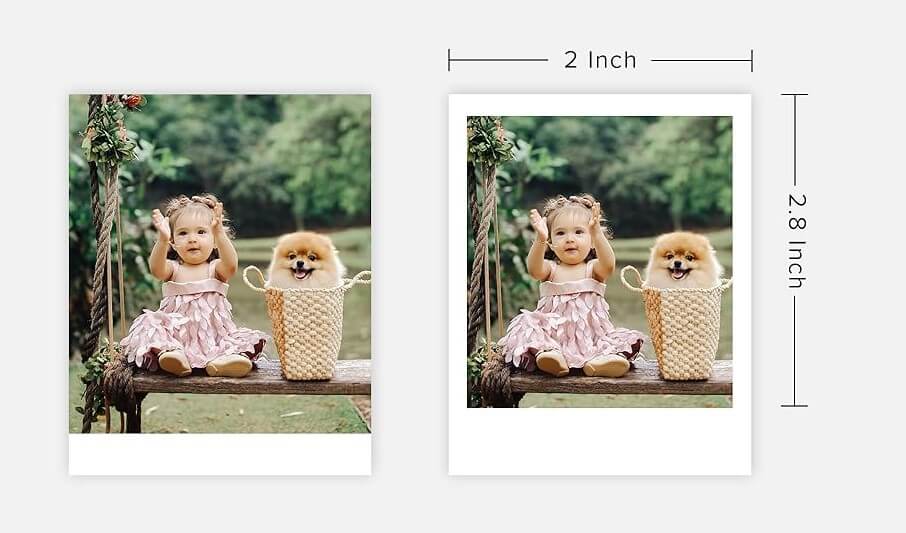The height and width of the screenshot is (533, 906).
Task: Click the red flower atop left photo's rope
Action: point(132,102)
